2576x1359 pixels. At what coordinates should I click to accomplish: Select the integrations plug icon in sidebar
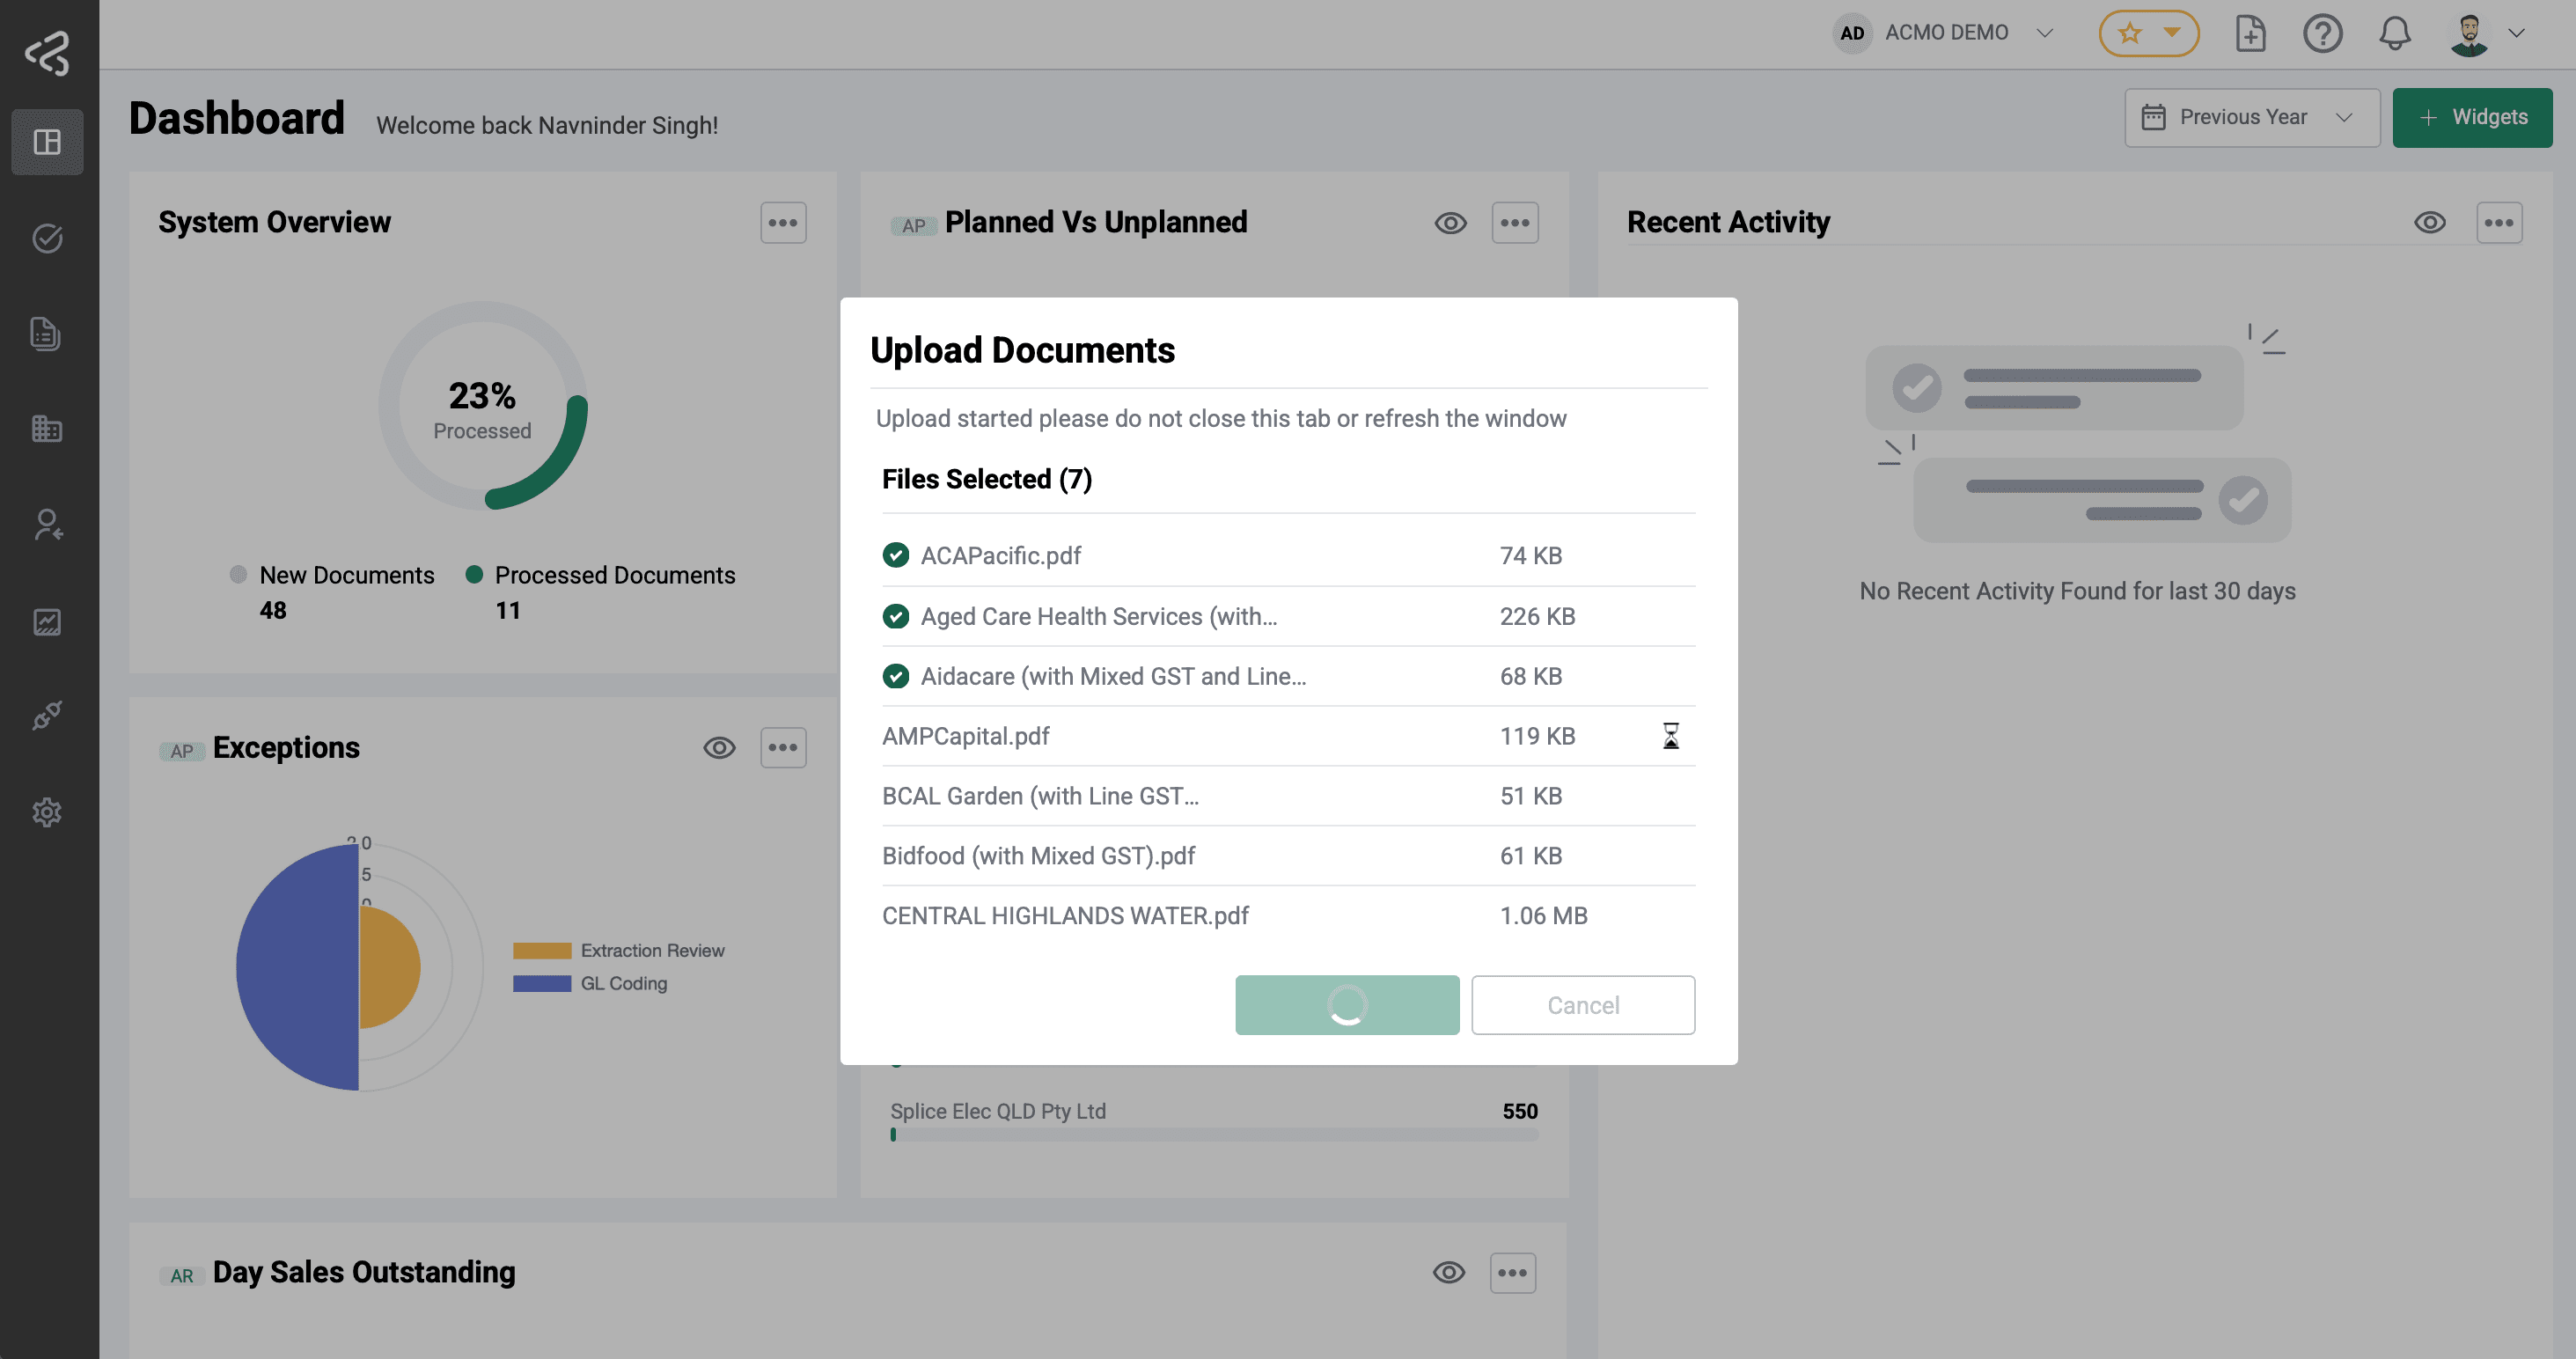(46, 716)
